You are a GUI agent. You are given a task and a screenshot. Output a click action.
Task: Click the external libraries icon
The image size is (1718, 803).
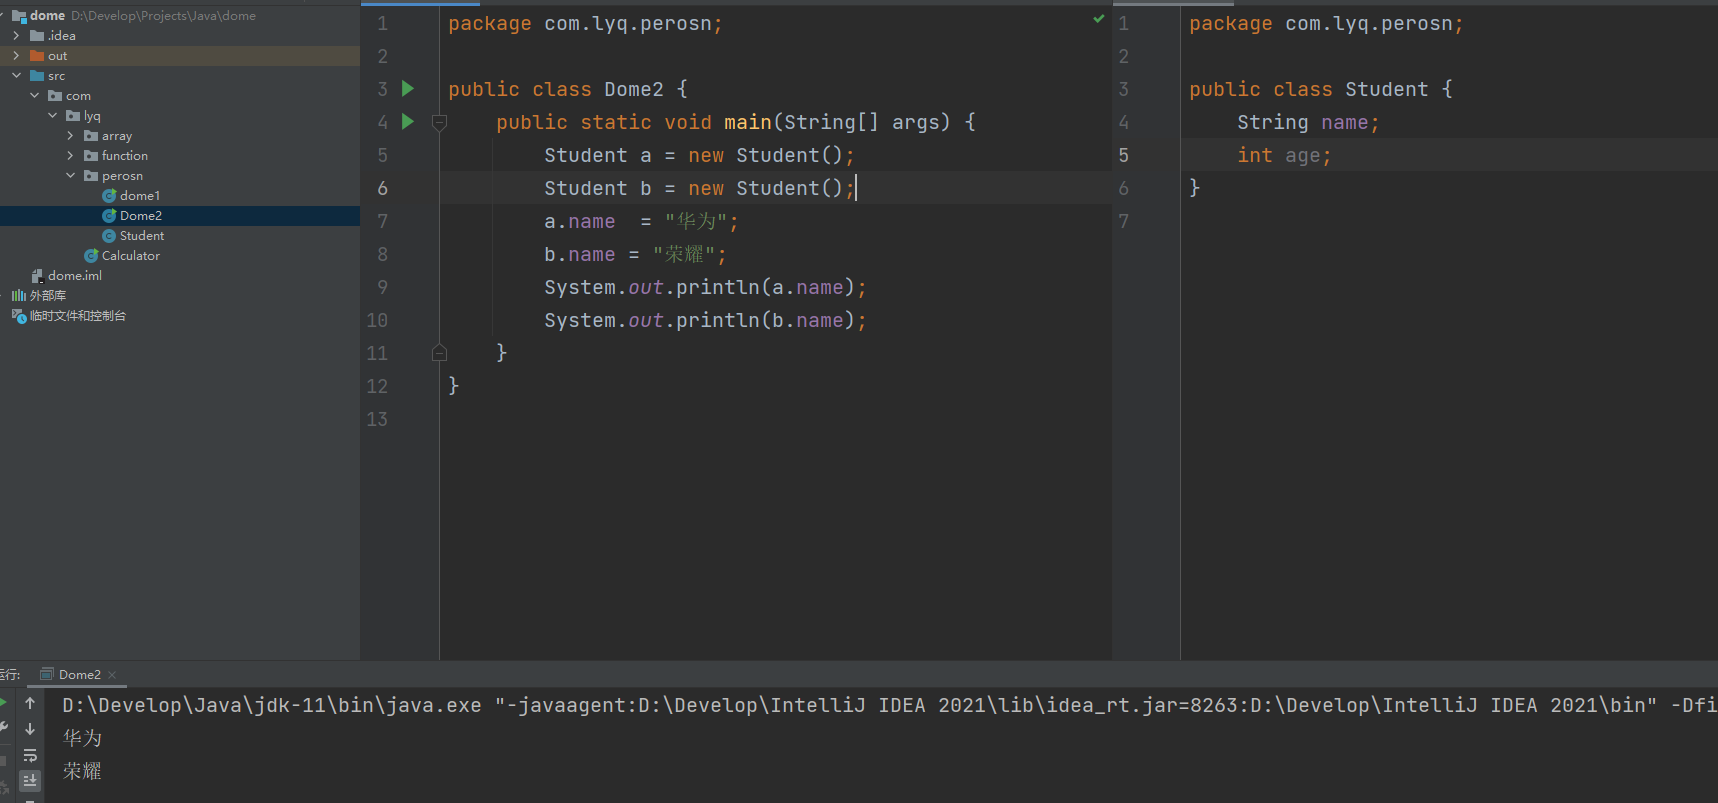pyautogui.click(x=19, y=296)
